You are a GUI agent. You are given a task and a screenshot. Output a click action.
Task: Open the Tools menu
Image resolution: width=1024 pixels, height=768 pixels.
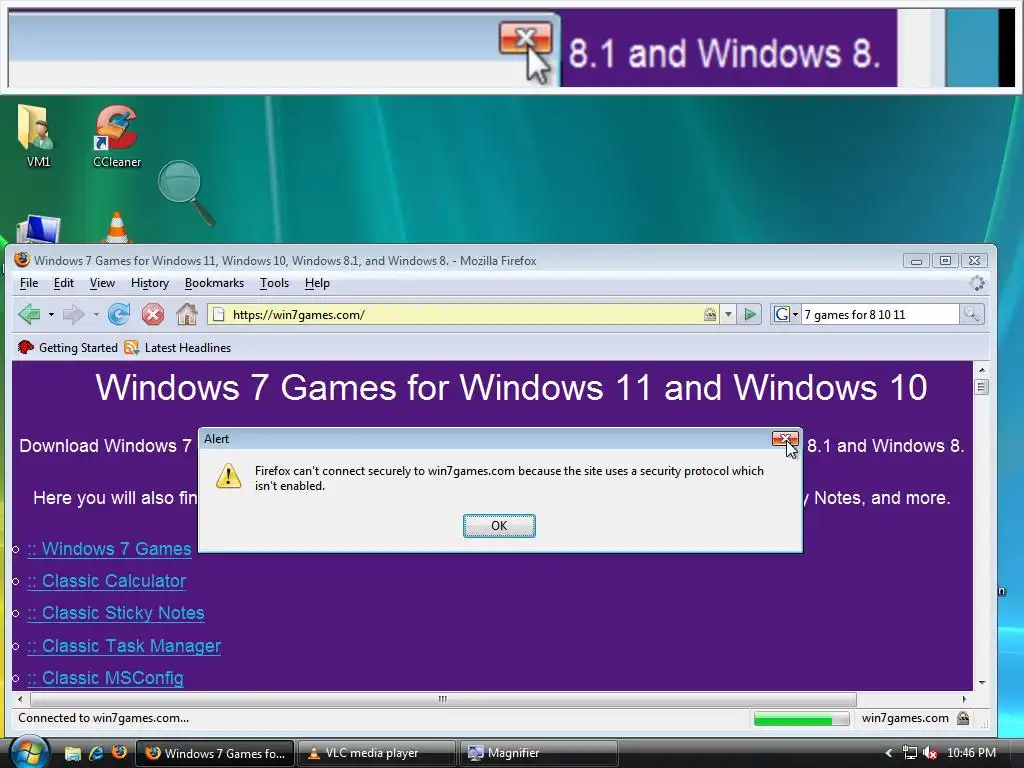click(x=274, y=283)
